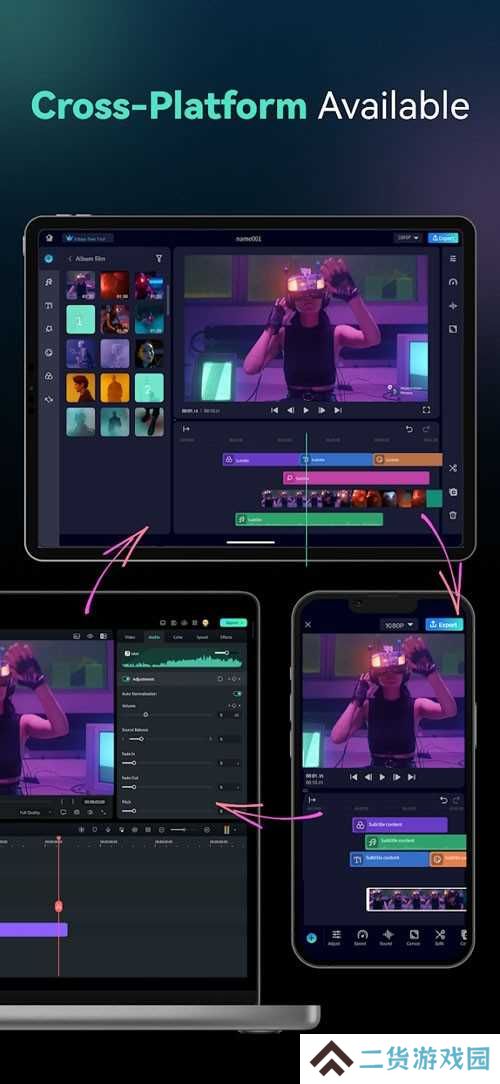
Task: Click fullscreen icon in tablet preview
Action: (x=426, y=410)
